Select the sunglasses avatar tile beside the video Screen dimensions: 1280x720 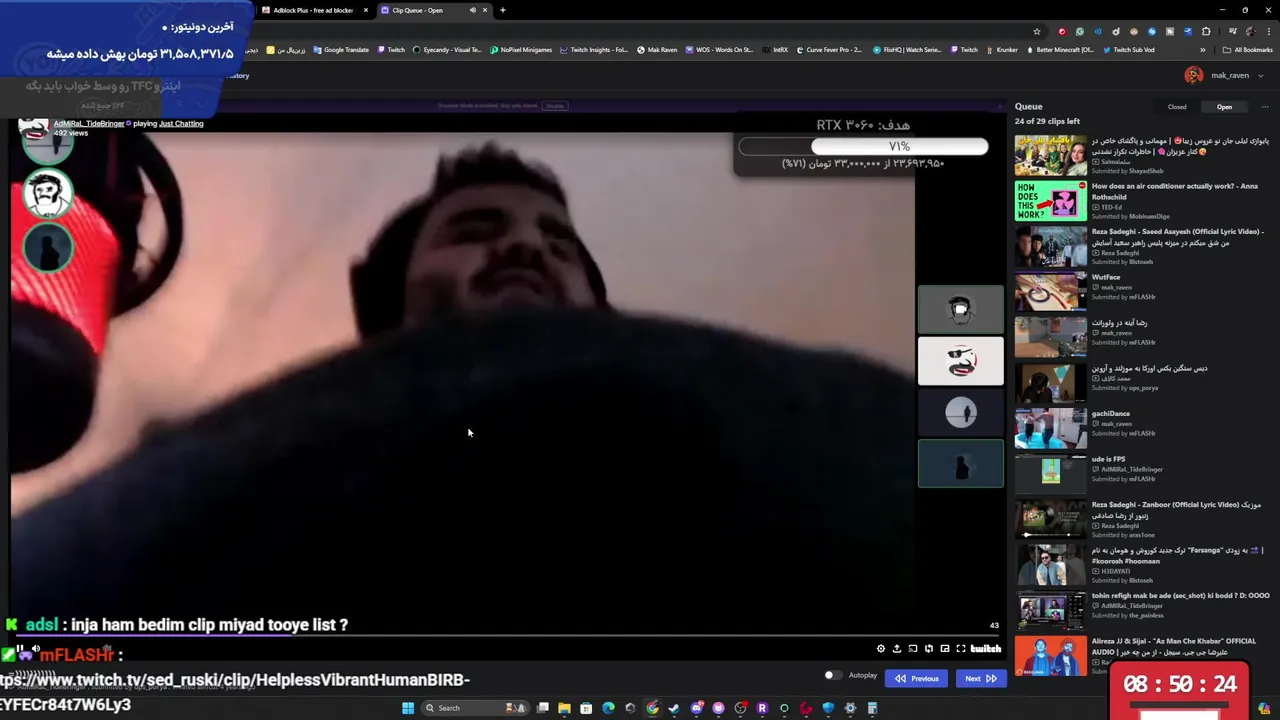tap(961, 361)
